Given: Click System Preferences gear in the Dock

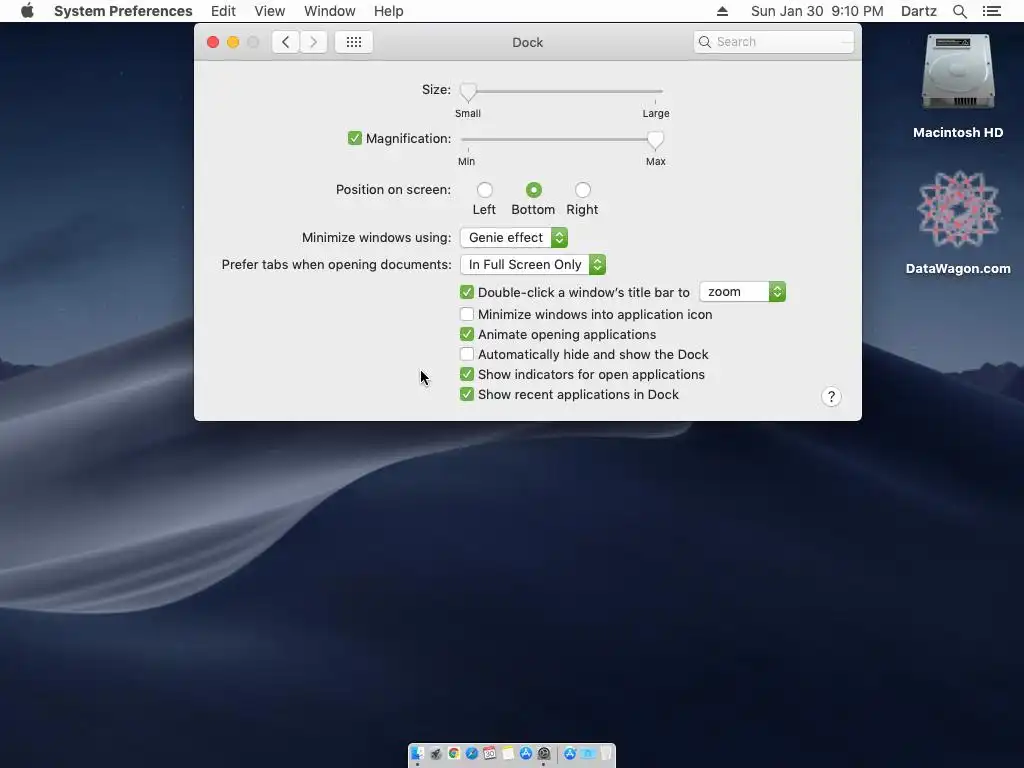Looking at the screenshot, I should 543,754.
